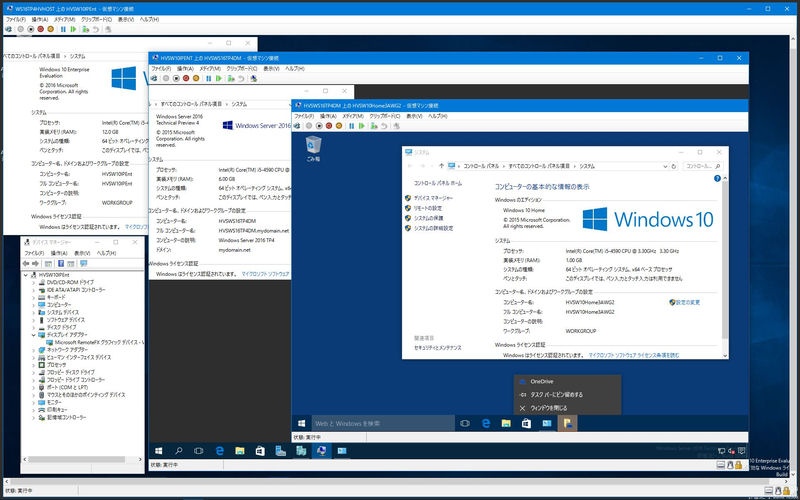Click Checkpoint icon in HVSW10PEnt toolbar

[x=86, y=29]
